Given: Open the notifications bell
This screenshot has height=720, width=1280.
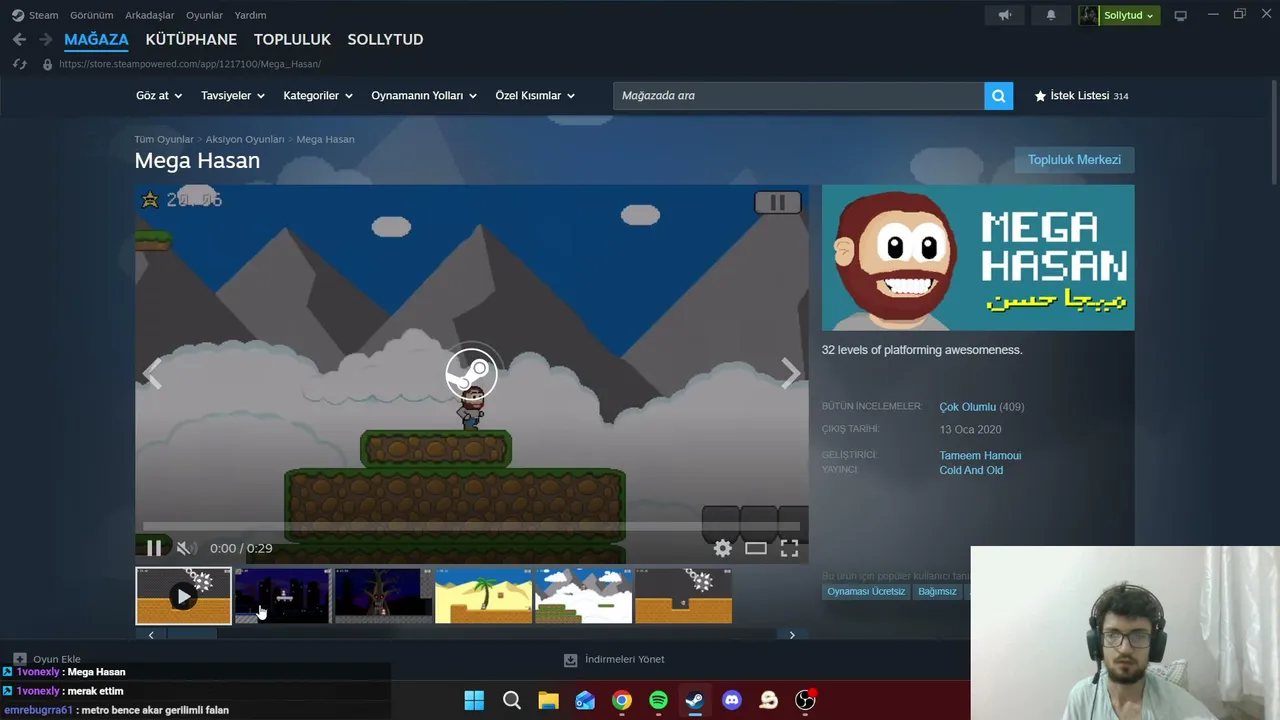Looking at the screenshot, I should point(1051,15).
